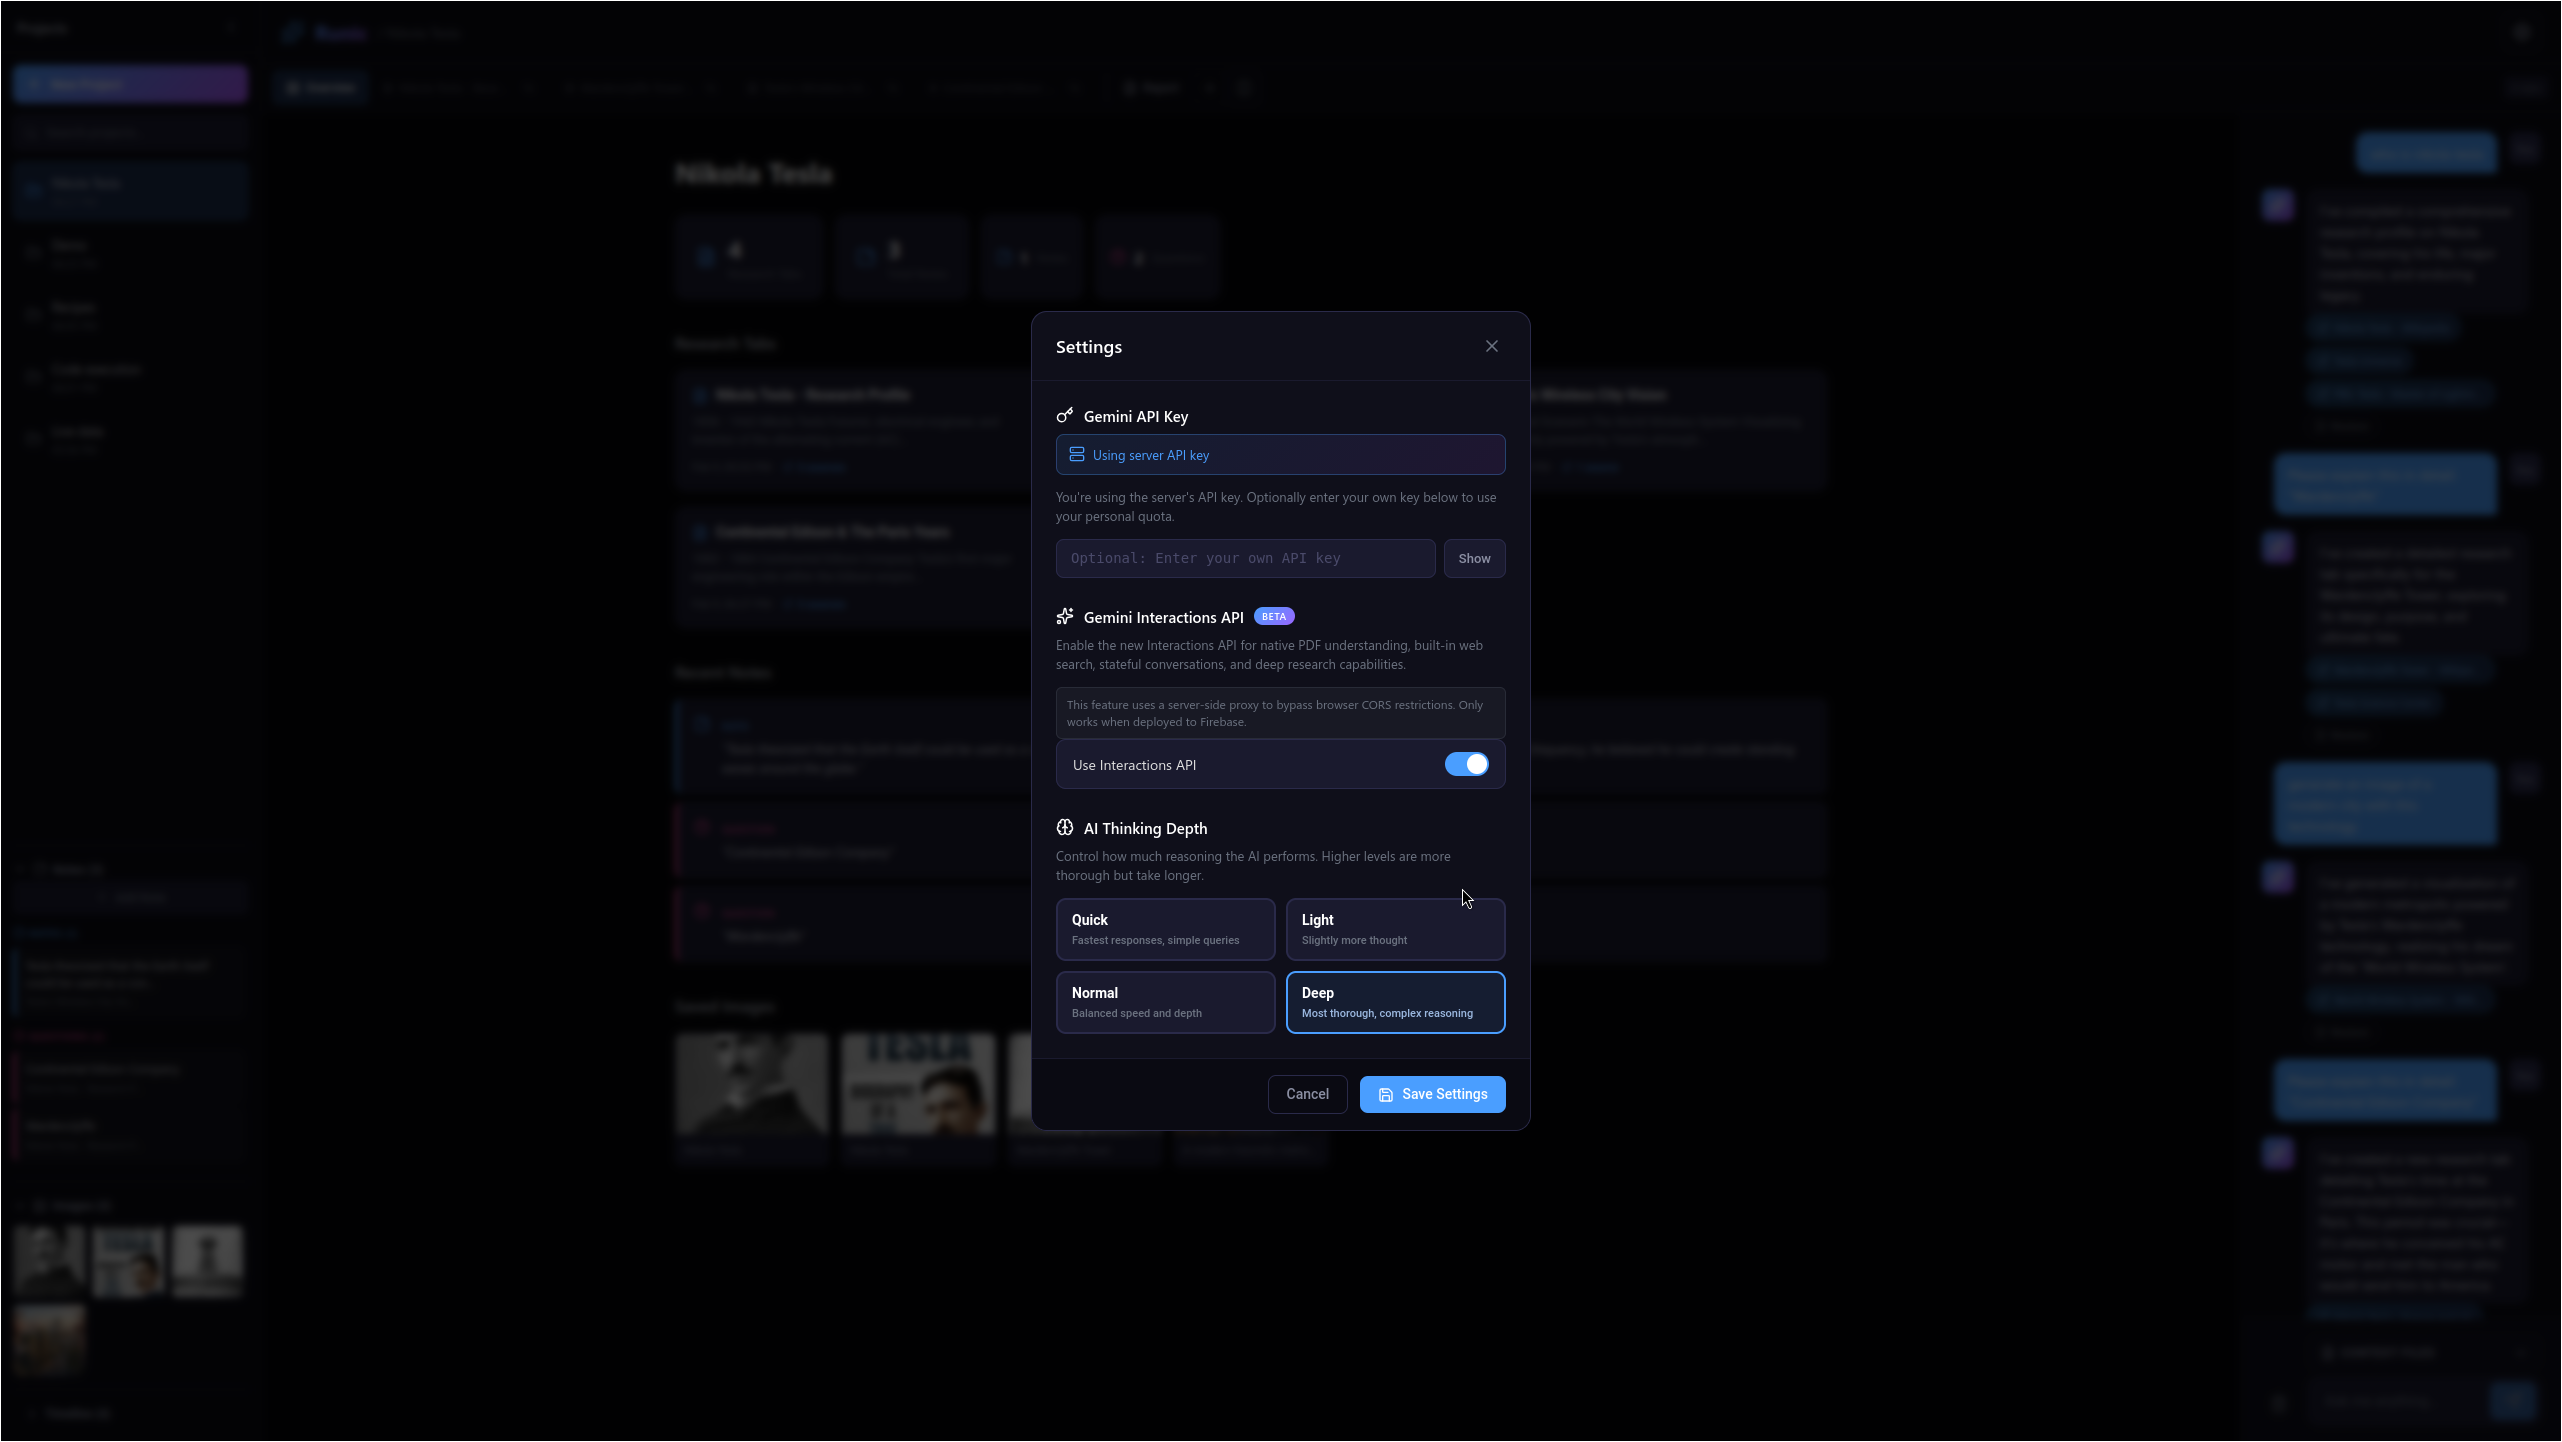
Task: Click the server icon in API key banner
Action: [1076, 455]
